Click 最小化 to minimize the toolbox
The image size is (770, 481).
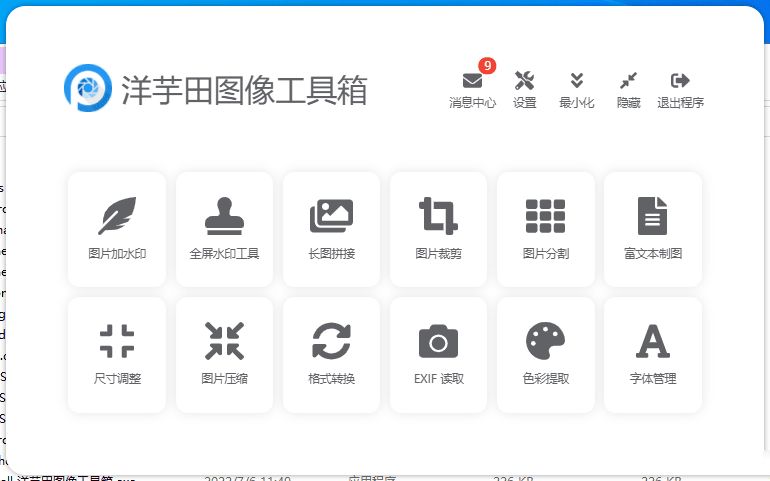point(576,89)
